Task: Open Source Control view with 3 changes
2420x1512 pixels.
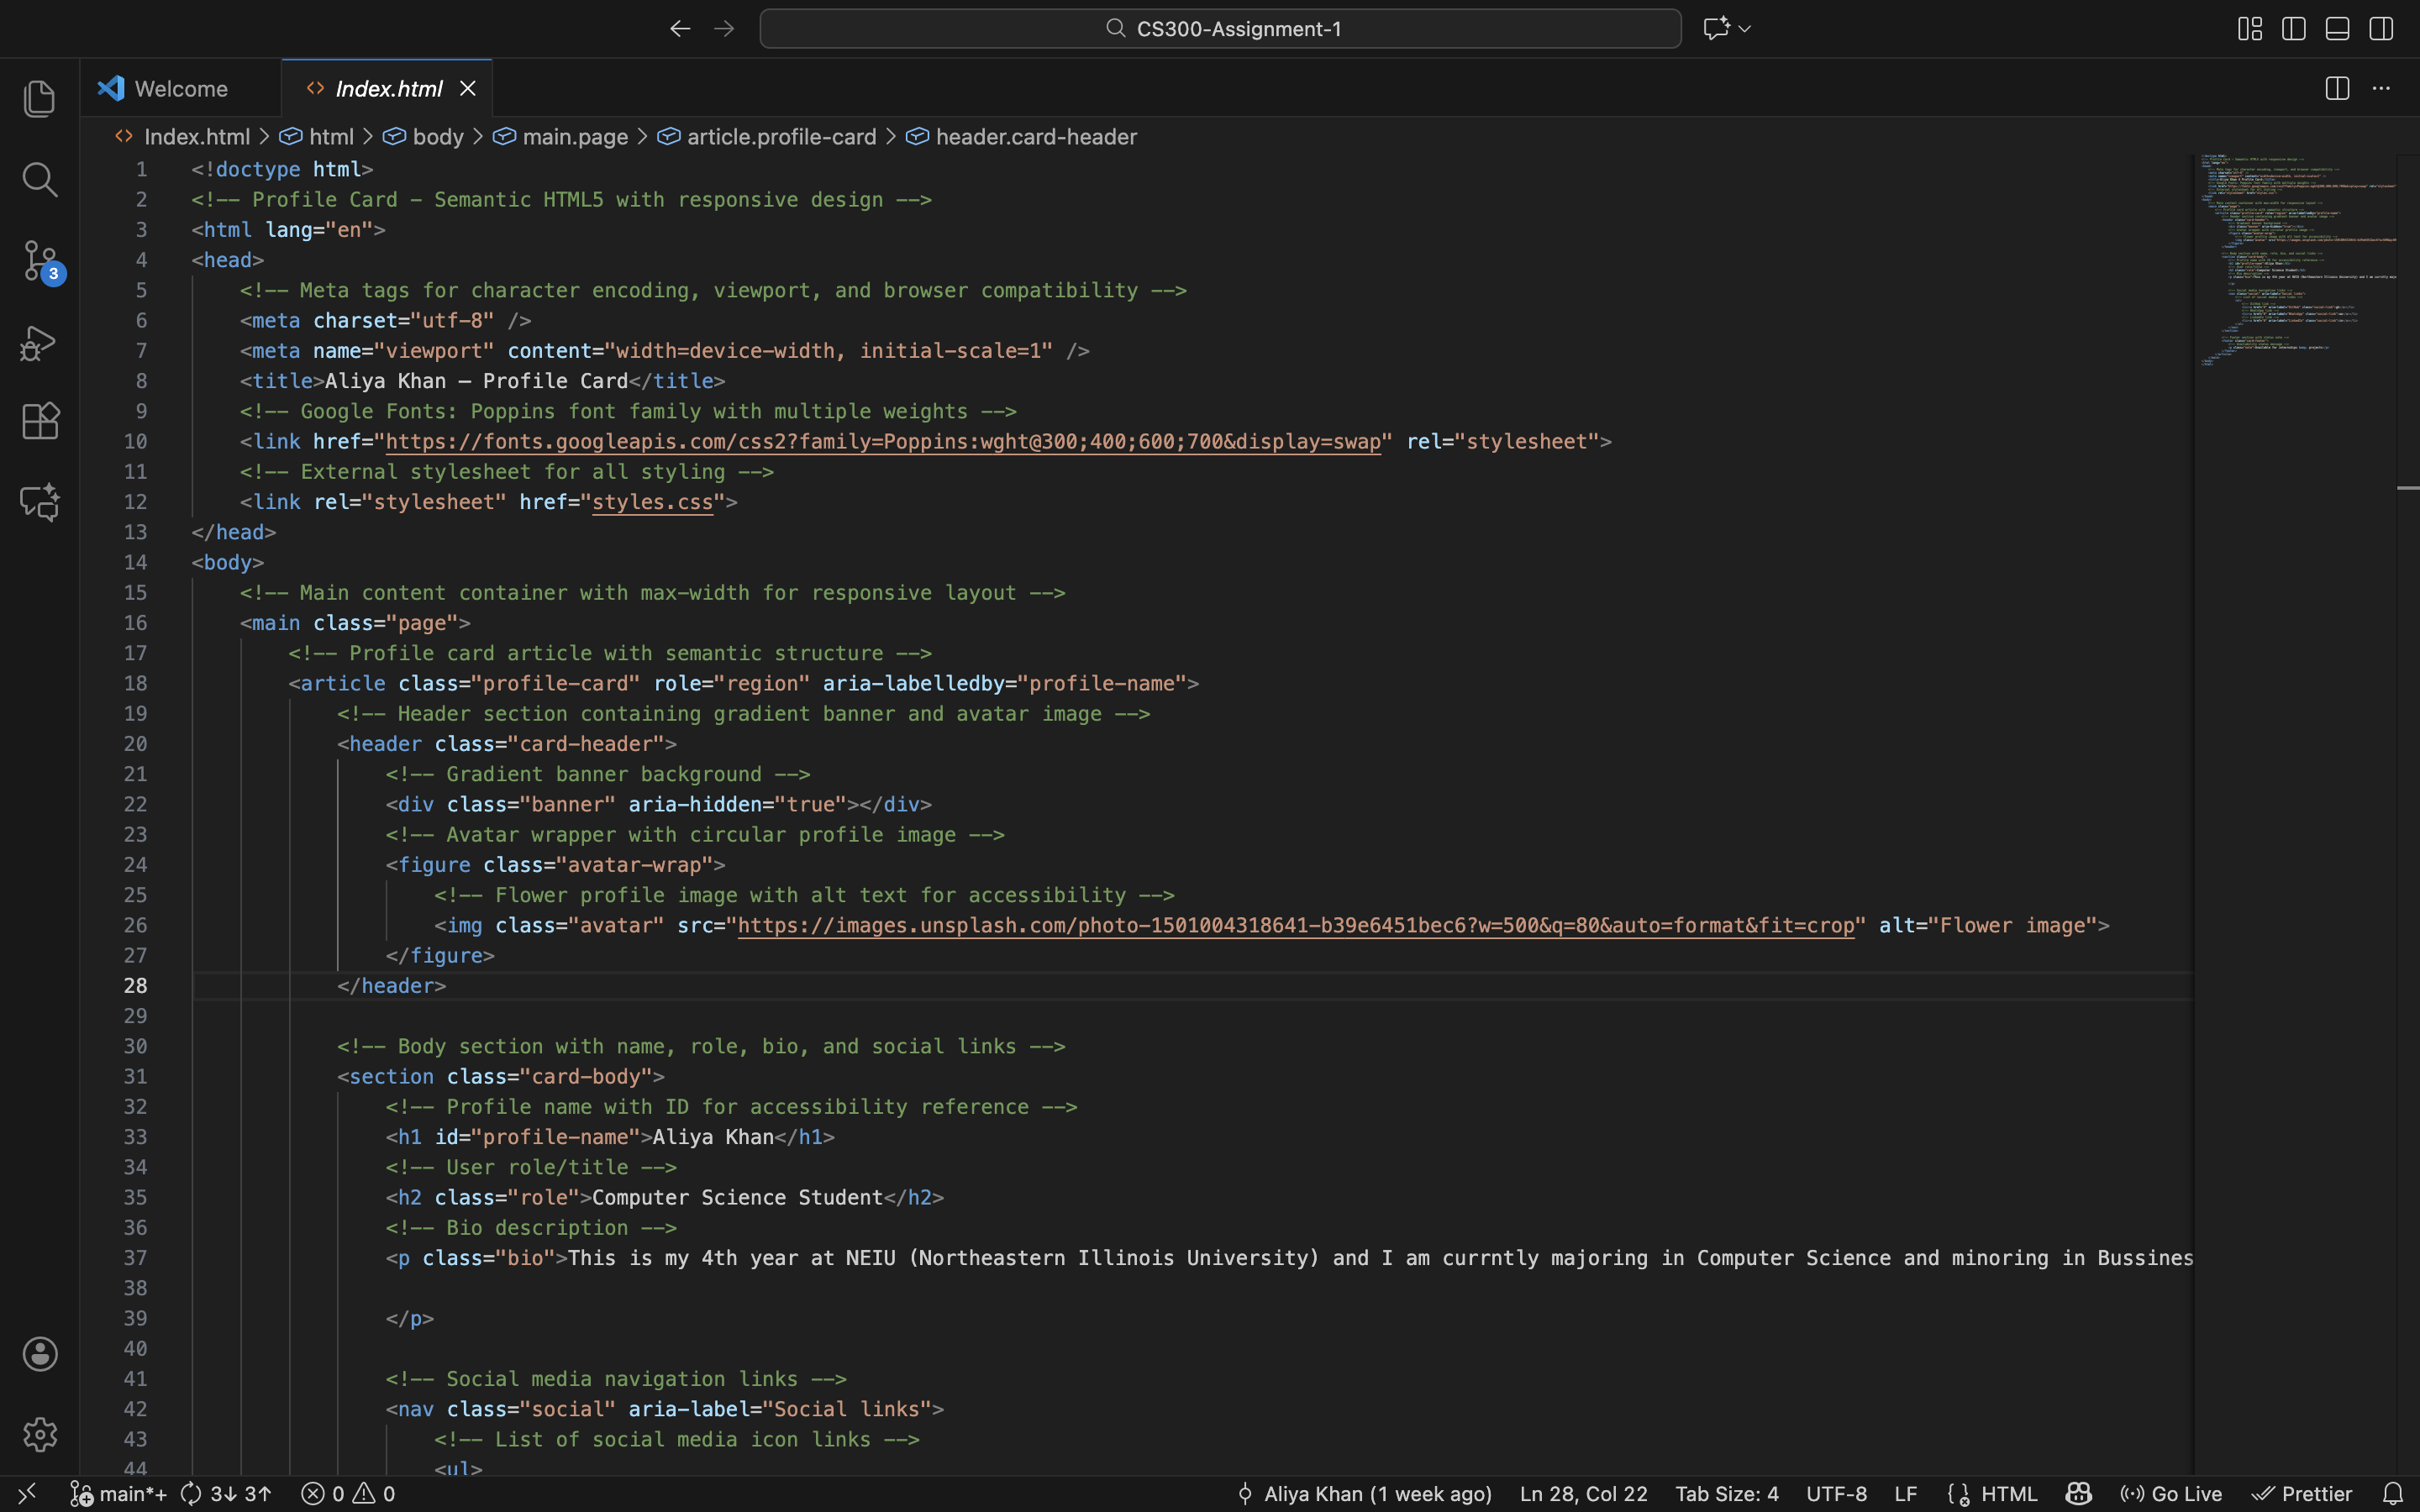Action: click(39, 261)
